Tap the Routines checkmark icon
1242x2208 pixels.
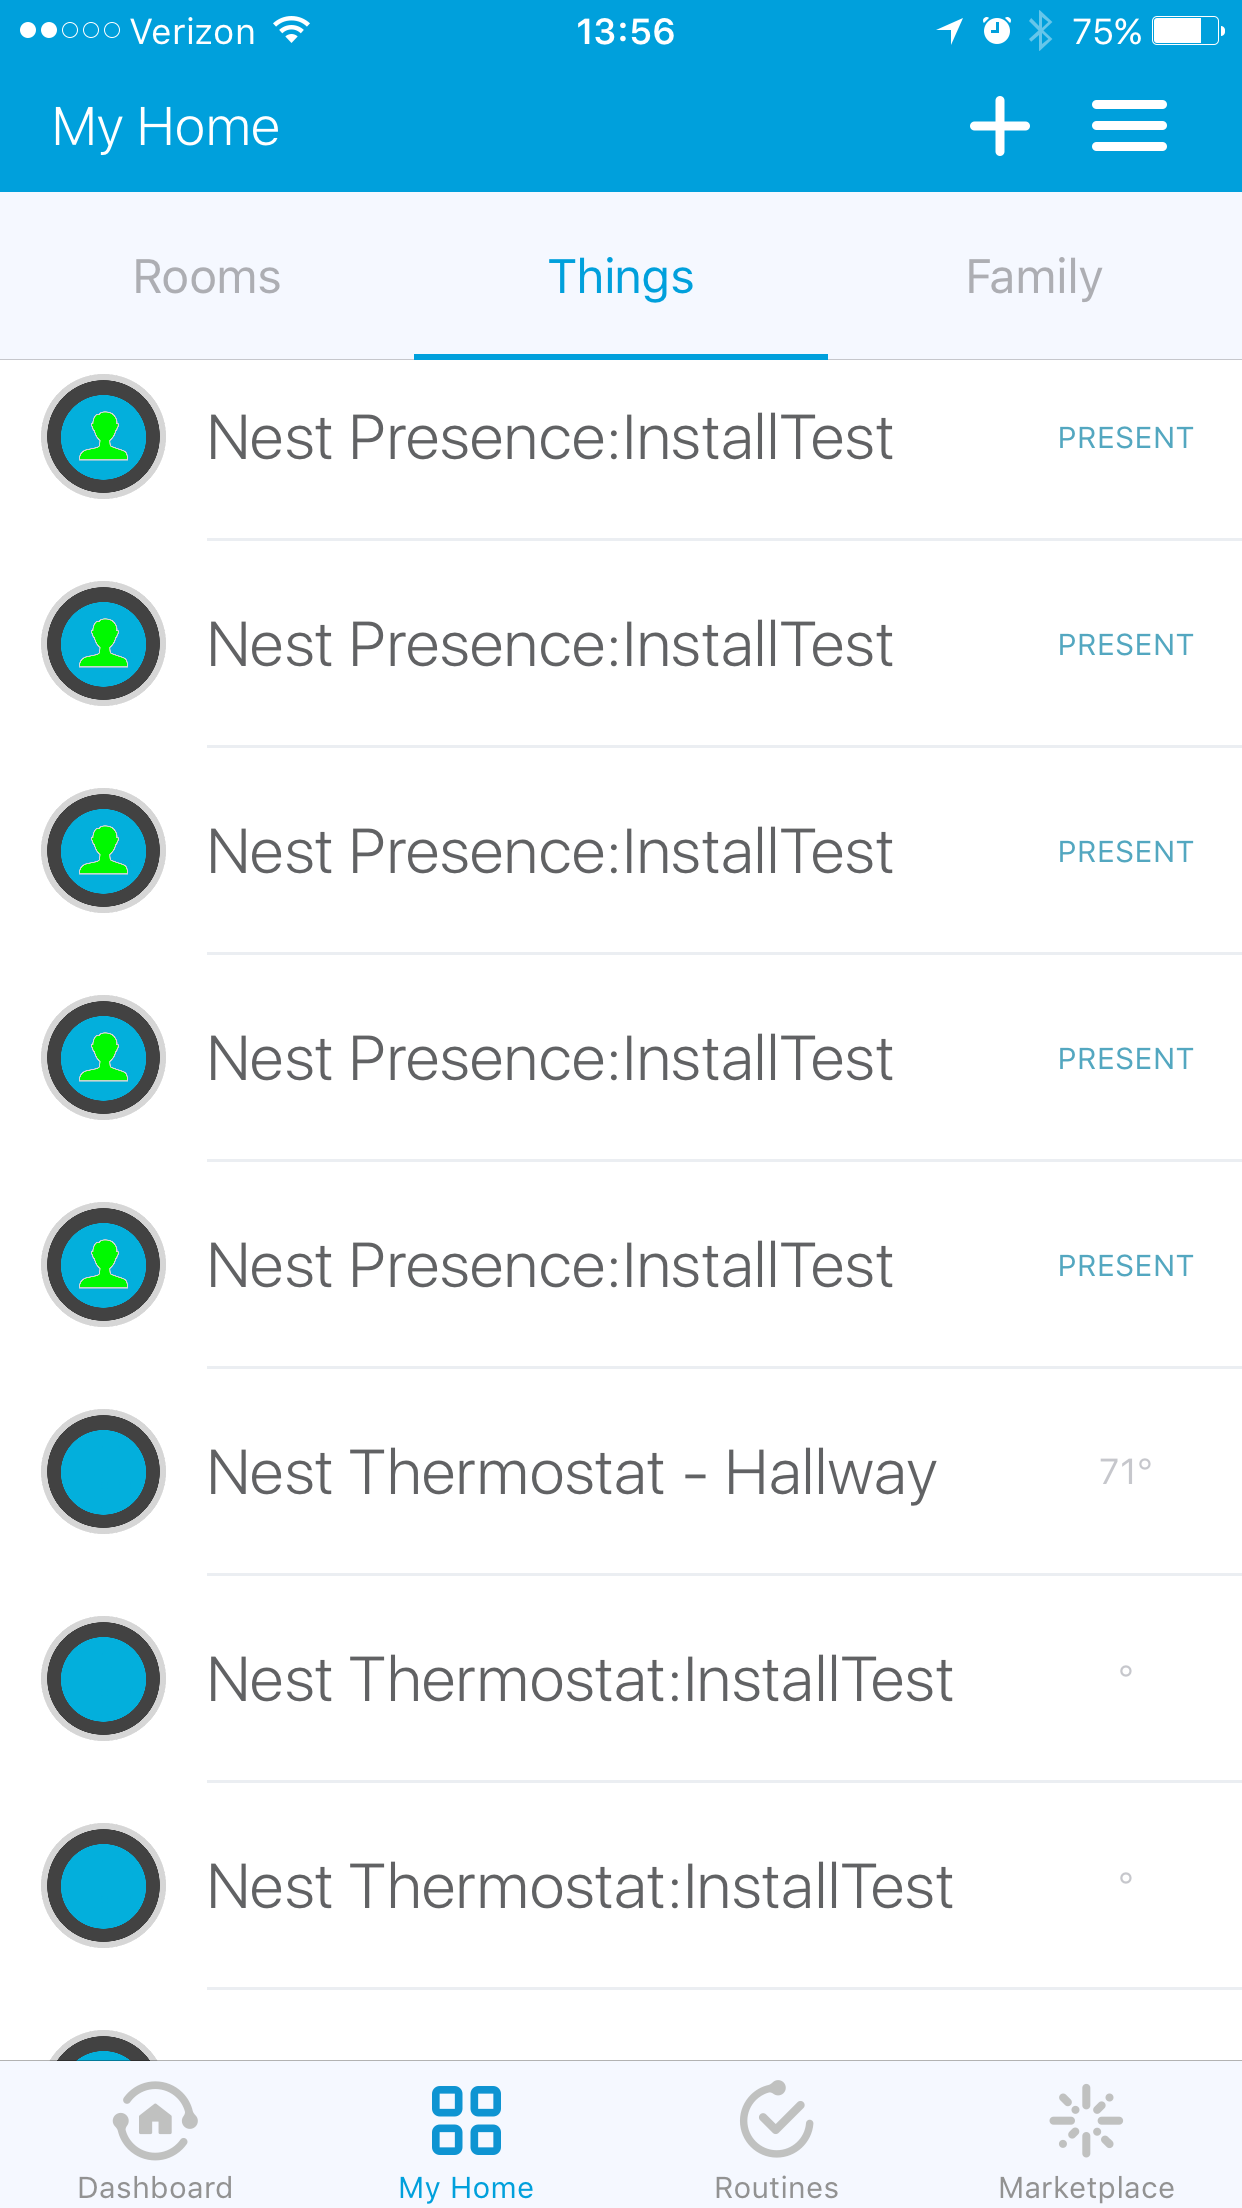(776, 2119)
